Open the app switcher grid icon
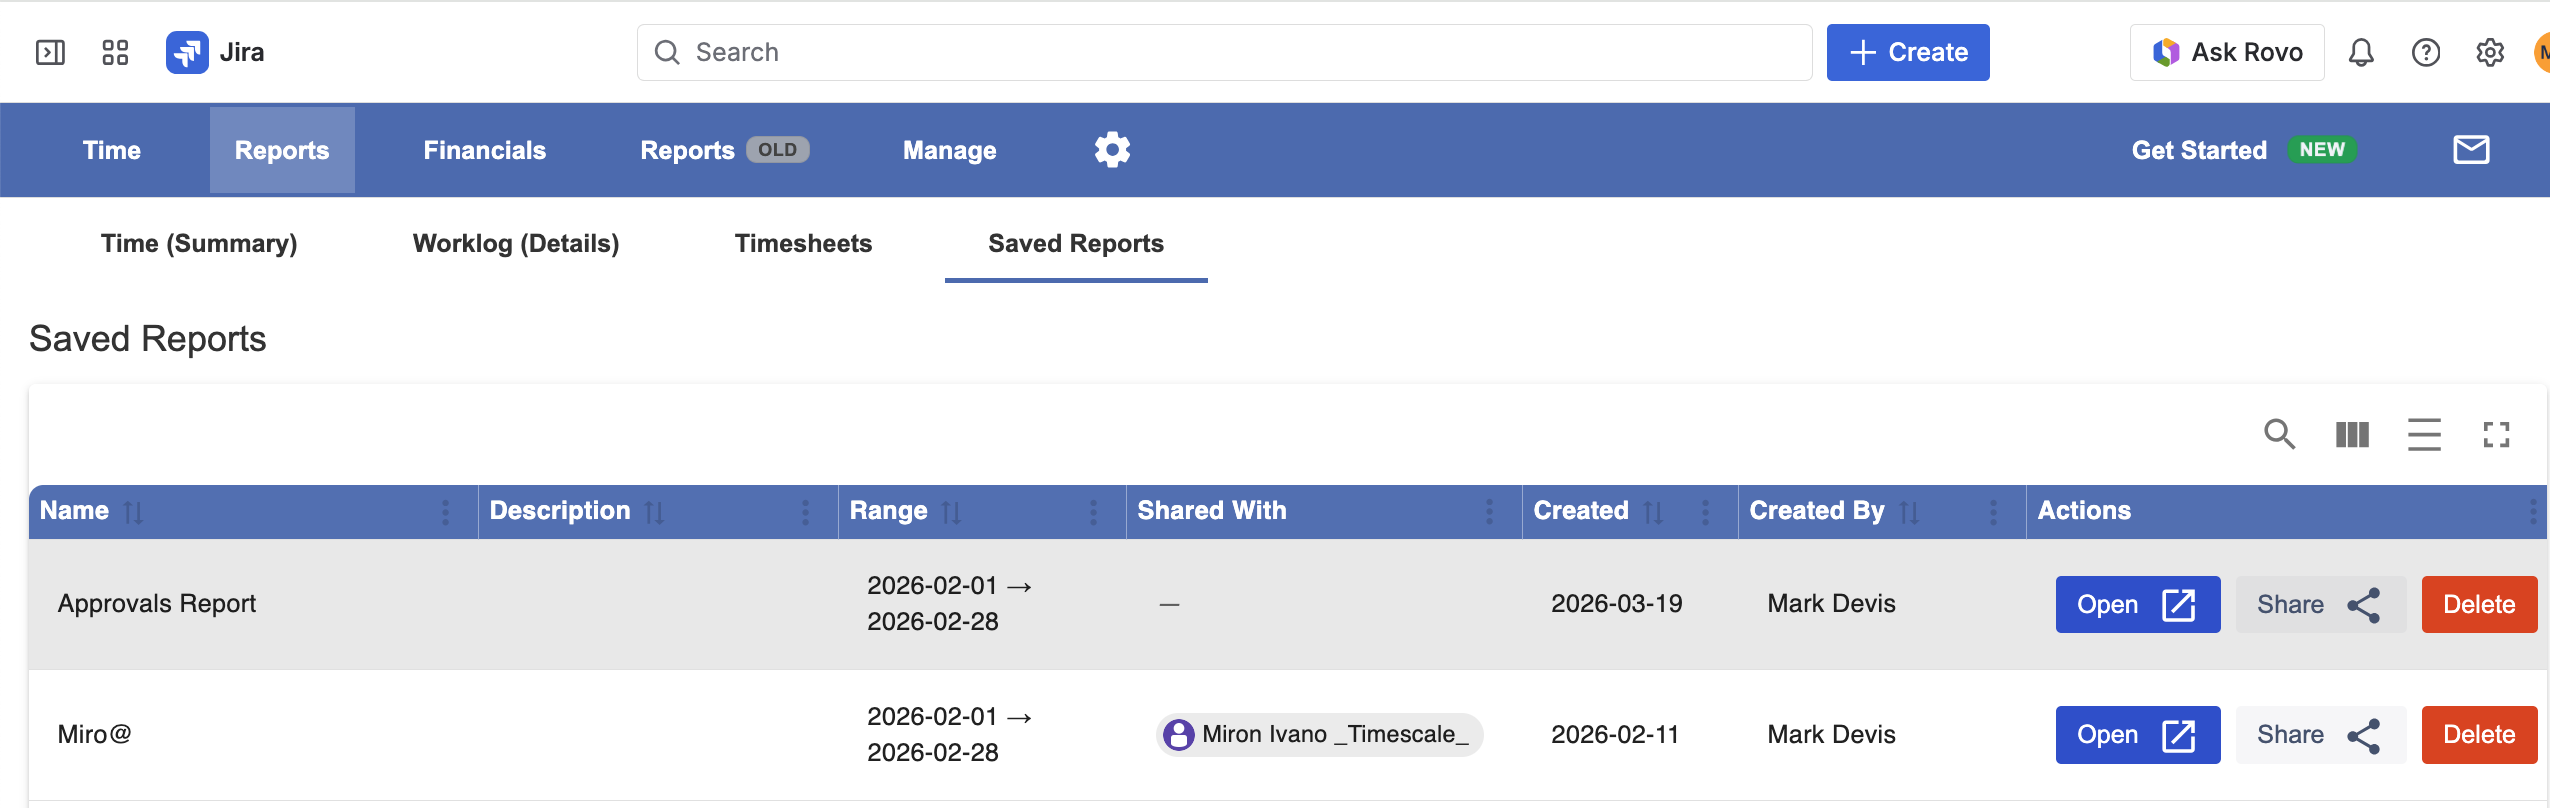The width and height of the screenshot is (2550, 808). 115,52
